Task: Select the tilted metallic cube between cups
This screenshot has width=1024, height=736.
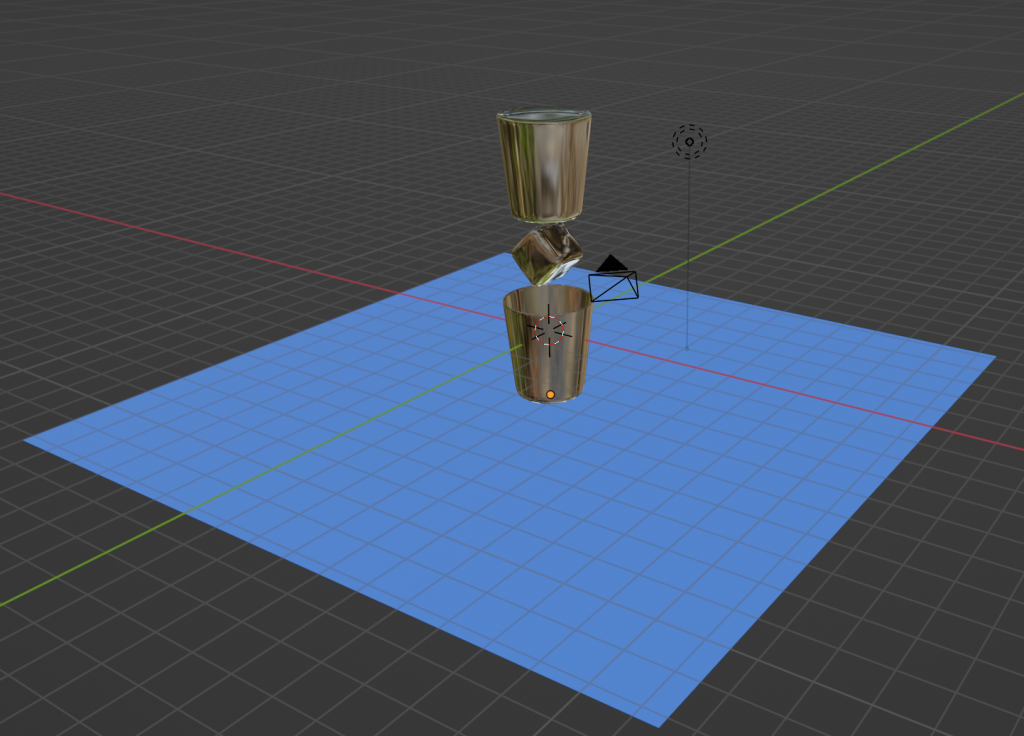Action: [546, 254]
